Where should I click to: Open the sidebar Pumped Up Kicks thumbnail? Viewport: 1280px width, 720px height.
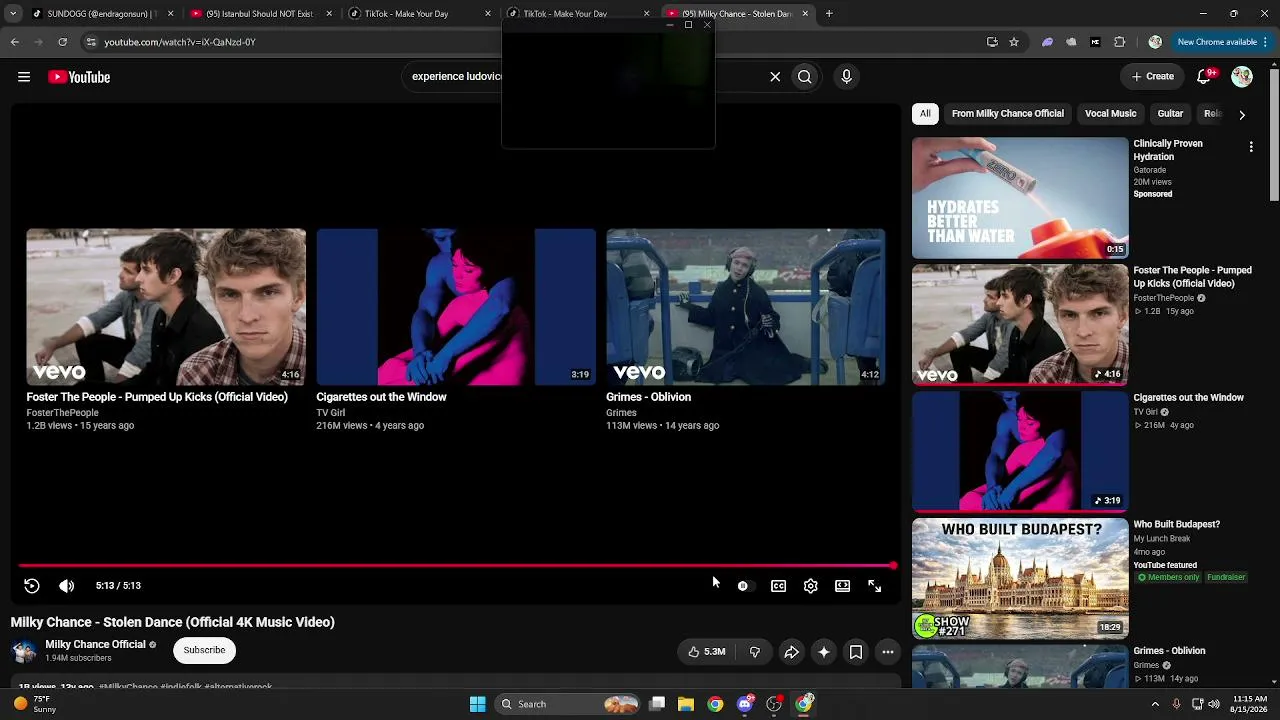[x=1020, y=324]
